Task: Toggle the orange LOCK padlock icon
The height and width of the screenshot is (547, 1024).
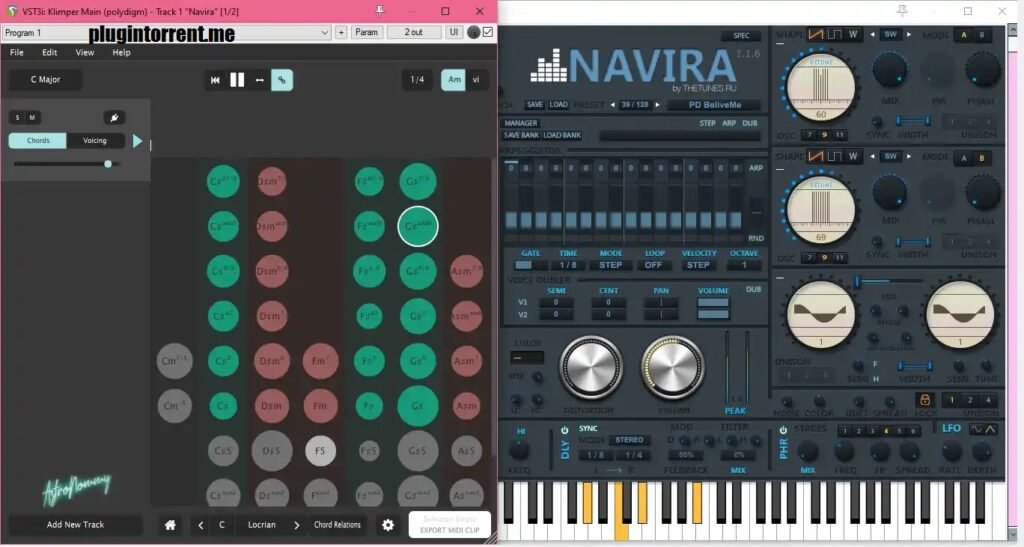Action: (x=925, y=399)
